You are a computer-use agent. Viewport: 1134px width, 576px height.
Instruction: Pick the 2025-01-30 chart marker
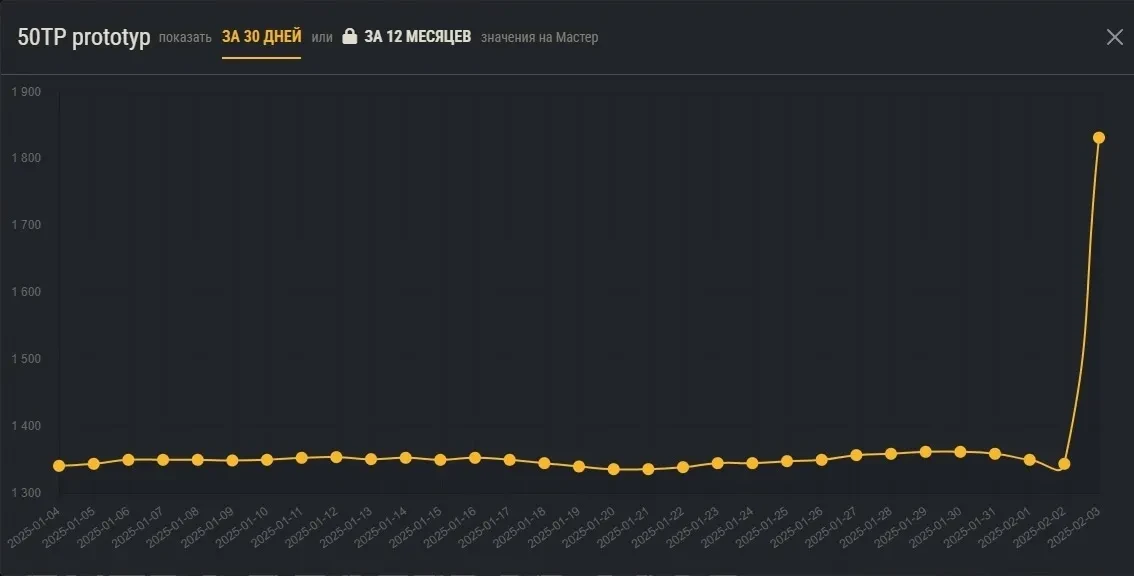(960, 452)
